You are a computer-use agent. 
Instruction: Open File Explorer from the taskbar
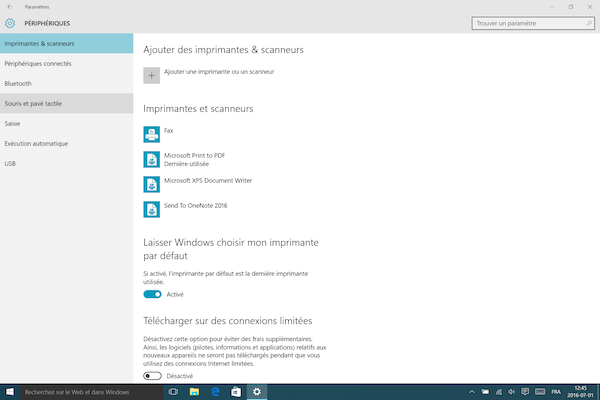(x=194, y=392)
